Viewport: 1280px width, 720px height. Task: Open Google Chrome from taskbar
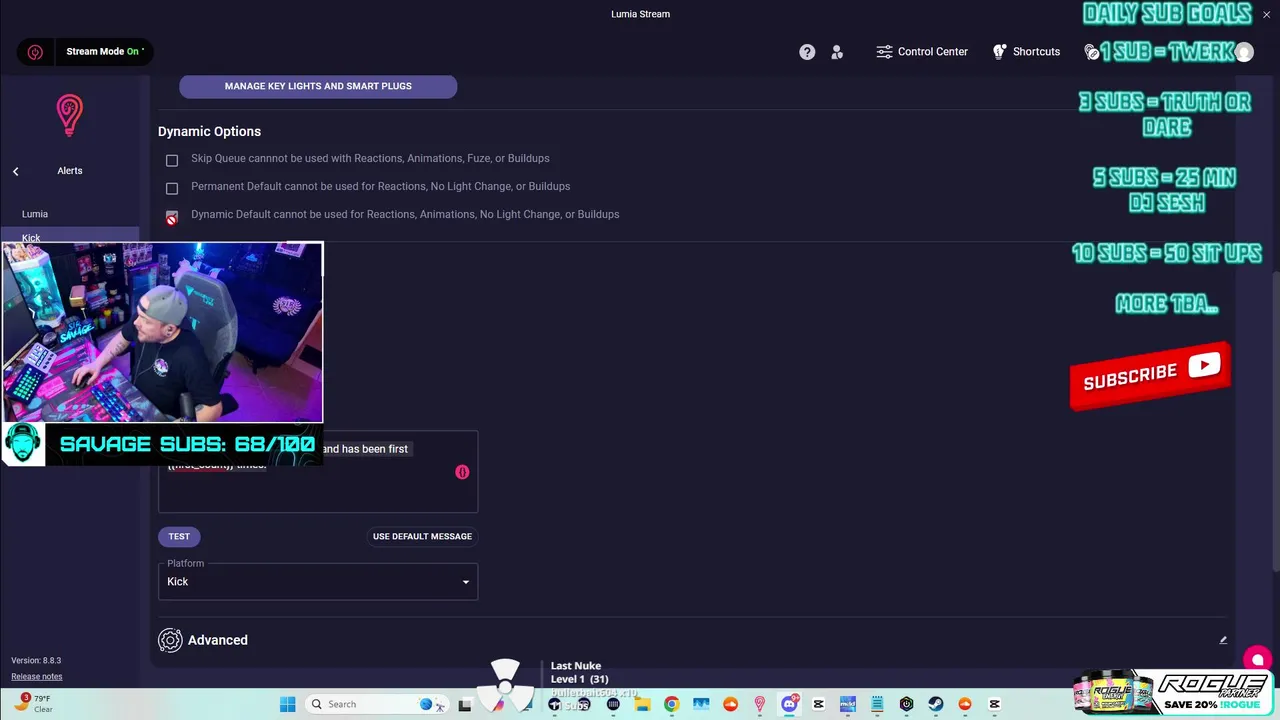point(672,704)
